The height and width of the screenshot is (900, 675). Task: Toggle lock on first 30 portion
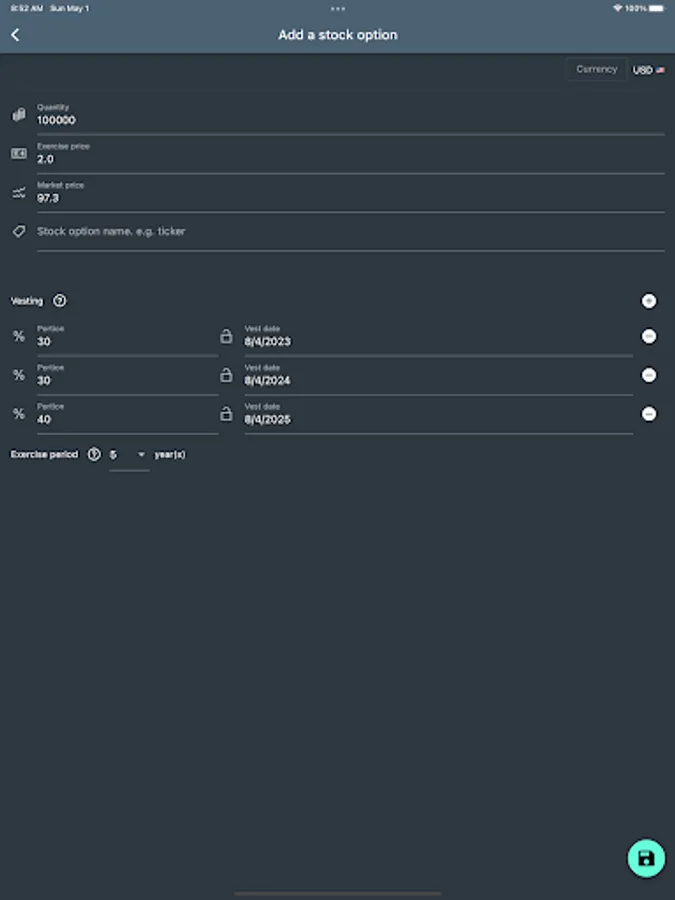tap(226, 337)
